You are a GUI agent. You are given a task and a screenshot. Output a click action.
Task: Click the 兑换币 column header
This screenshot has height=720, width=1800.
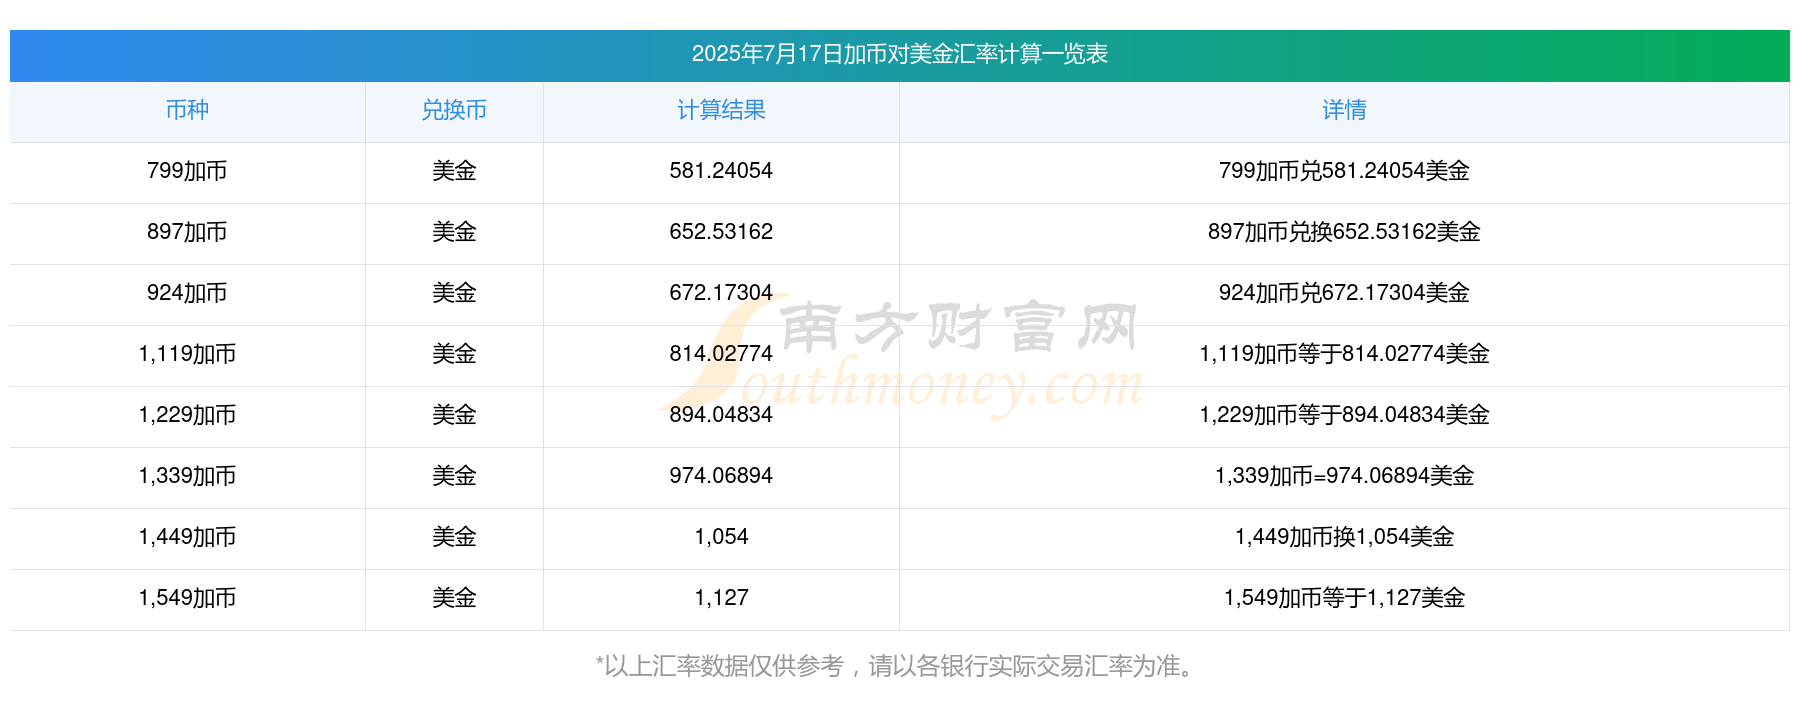[454, 110]
